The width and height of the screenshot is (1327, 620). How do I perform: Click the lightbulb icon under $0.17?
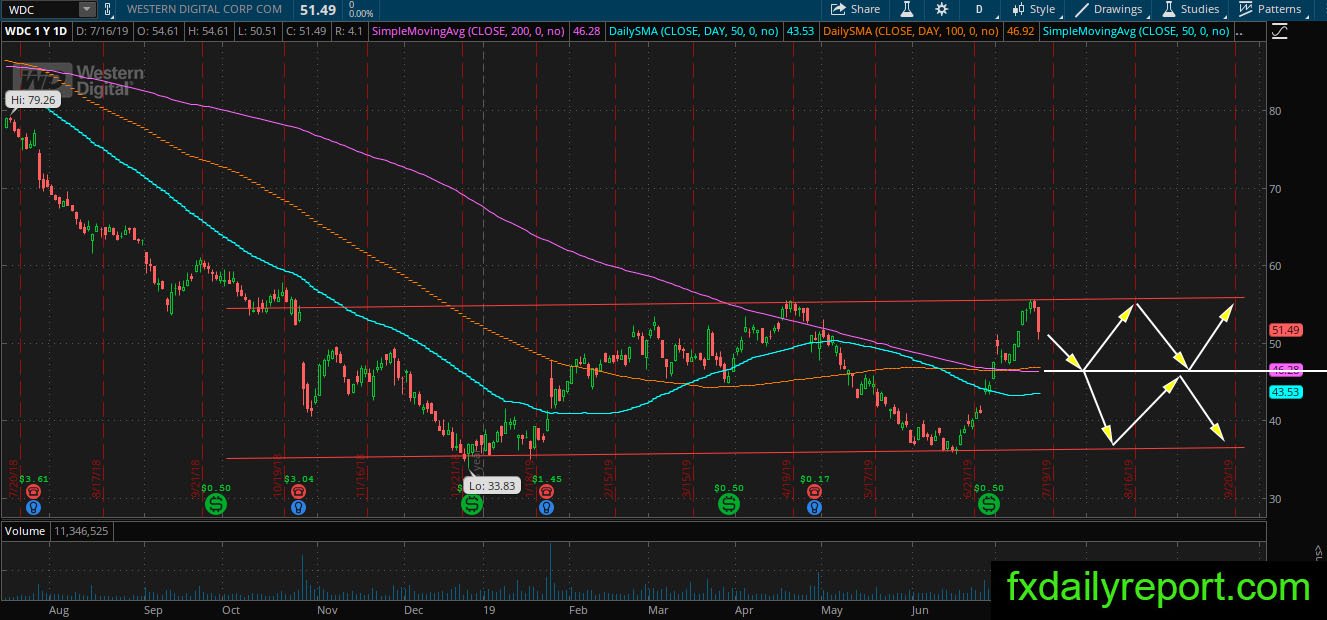[815, 508]
